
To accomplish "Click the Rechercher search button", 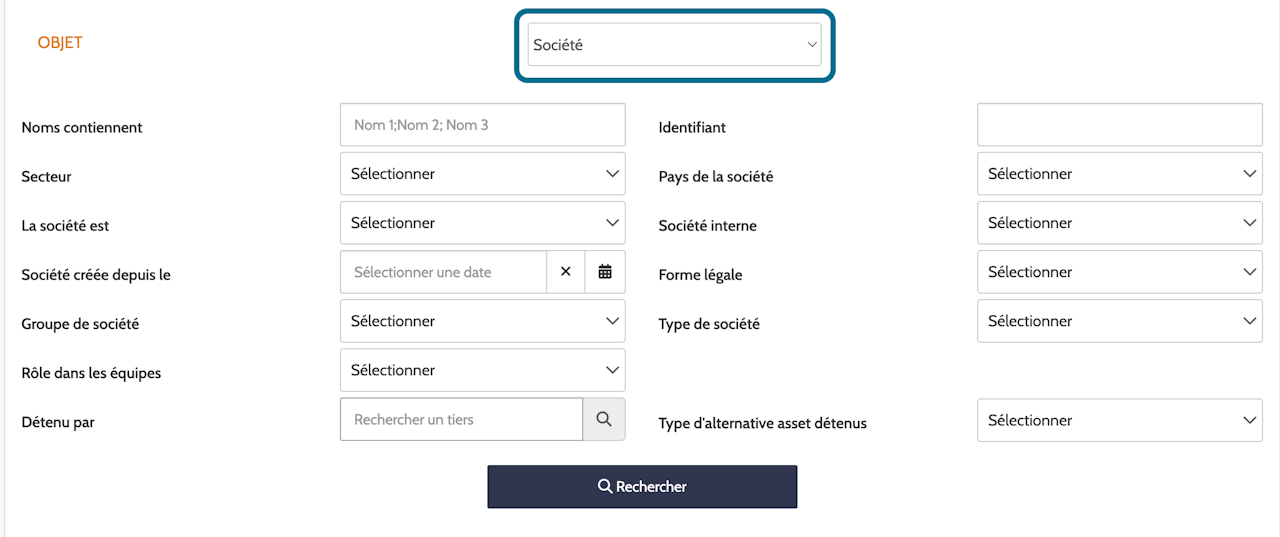I will pyautogui.click(x=642, y=487).
